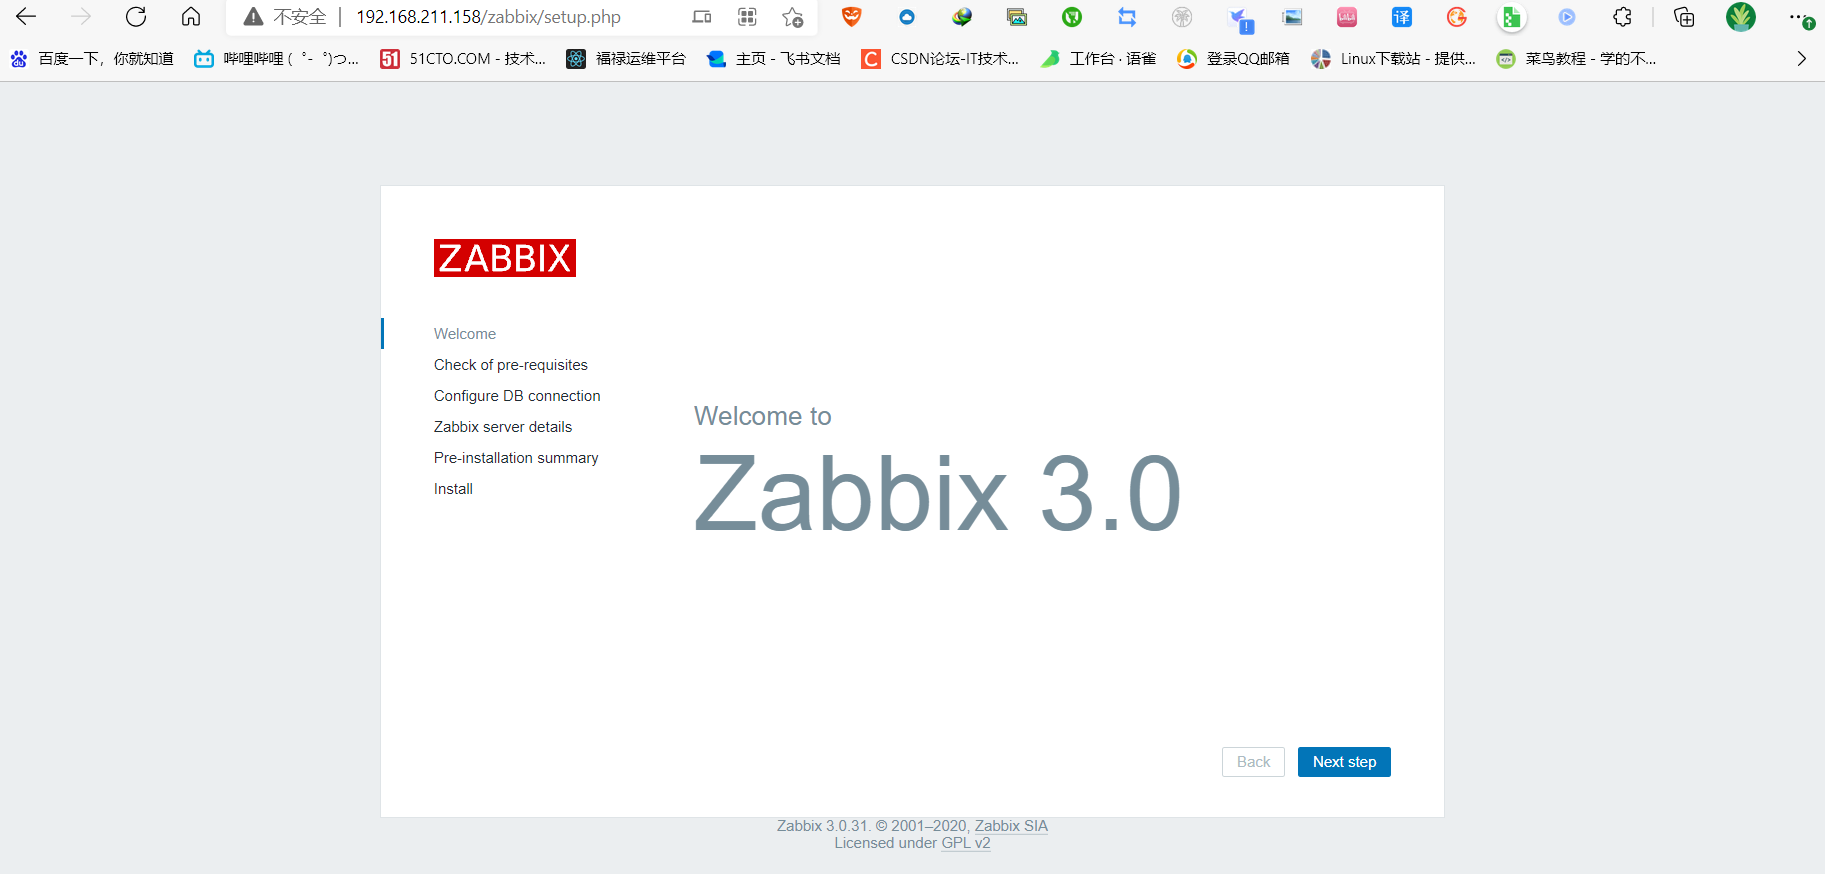Open the 哔哩哔哩 bookmark
This screenshot has width=1825, height=874.
(x=276, y=59)
